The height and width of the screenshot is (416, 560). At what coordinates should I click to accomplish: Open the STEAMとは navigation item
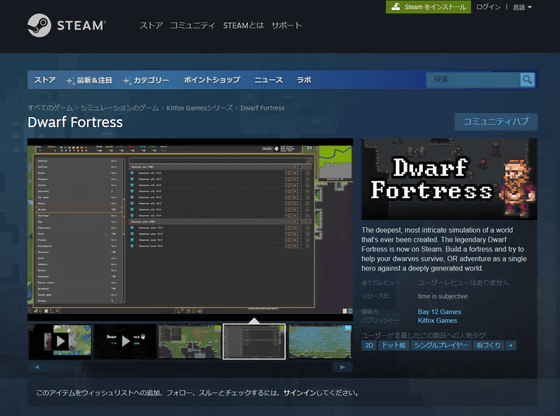tap(243, 25)
